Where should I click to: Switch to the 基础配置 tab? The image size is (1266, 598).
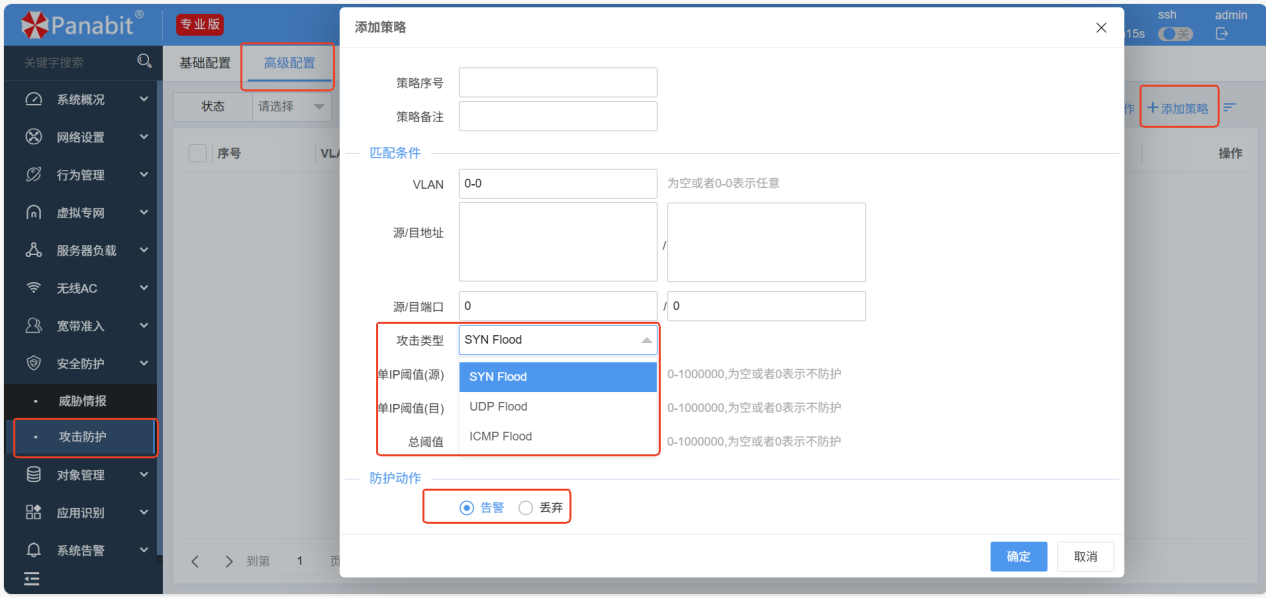click(x=205, y=63)
